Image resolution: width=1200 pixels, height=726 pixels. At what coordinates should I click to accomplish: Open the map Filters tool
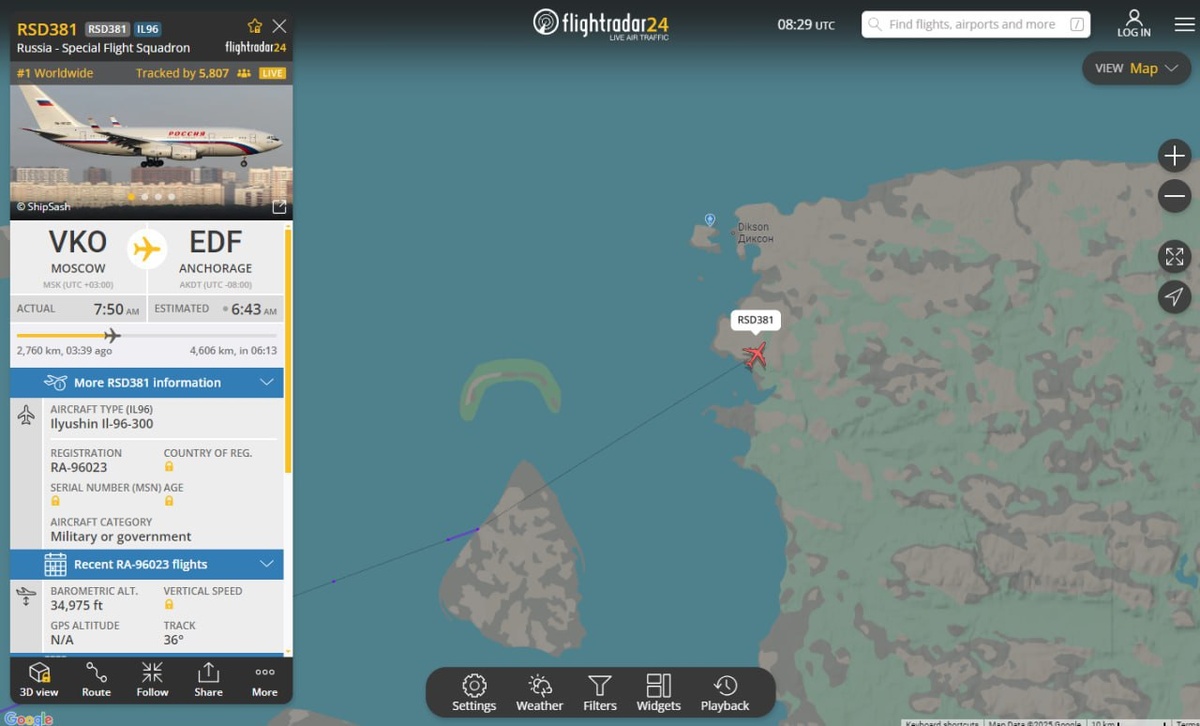click(x=600, y=692)
